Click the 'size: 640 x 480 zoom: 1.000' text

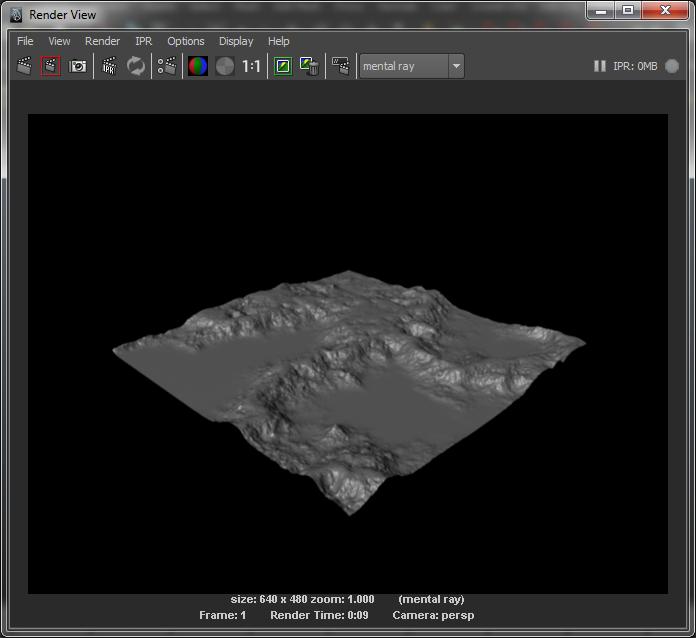(302, 599)
